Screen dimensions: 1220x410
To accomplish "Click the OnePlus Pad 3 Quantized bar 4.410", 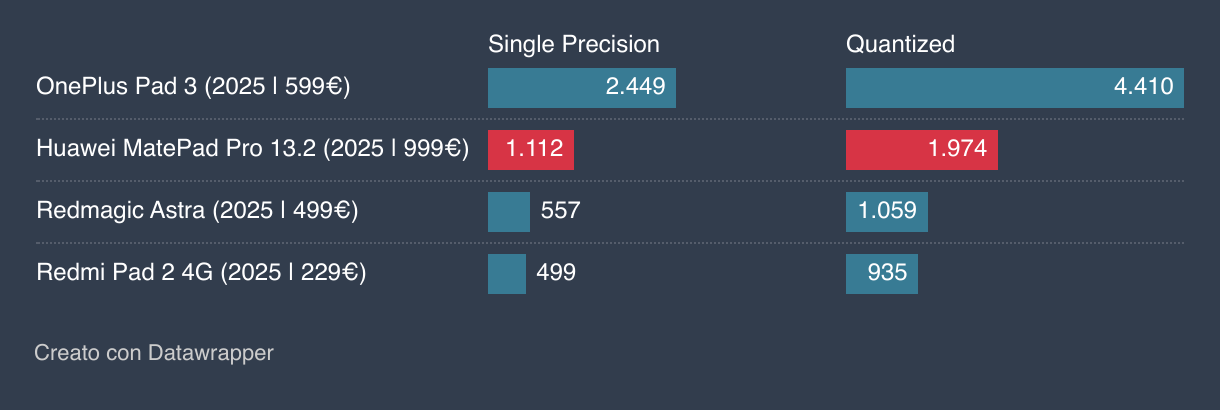I will (1015, 88).
